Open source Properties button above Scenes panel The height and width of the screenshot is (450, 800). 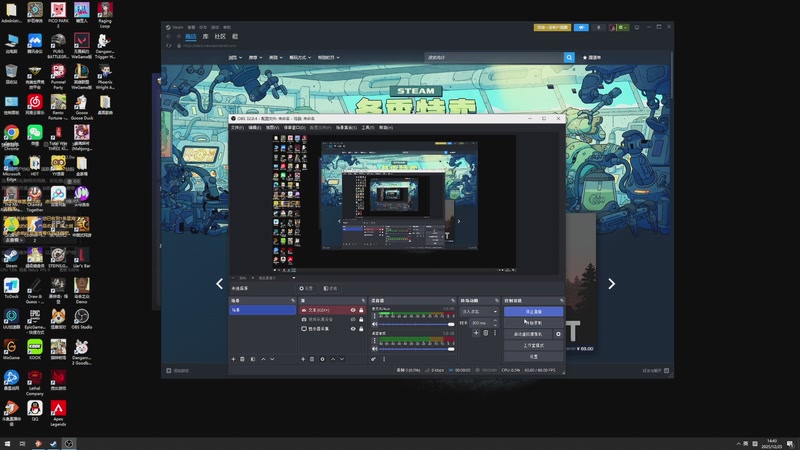[307, 288]
